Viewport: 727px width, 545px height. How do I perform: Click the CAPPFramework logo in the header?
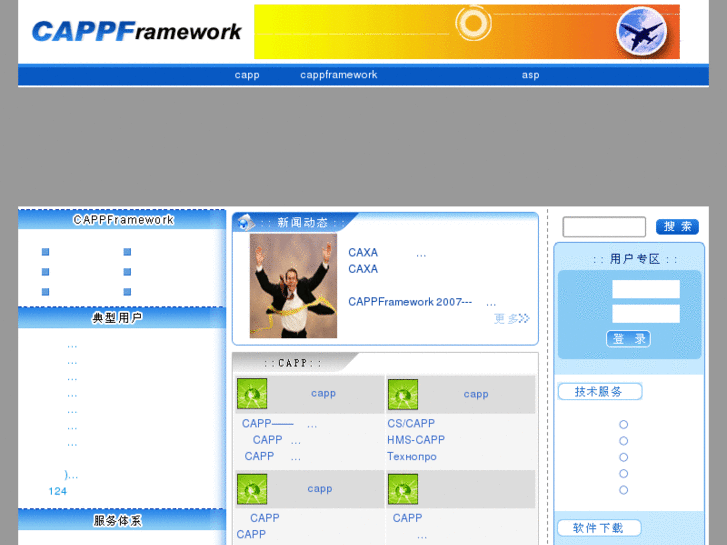[x=136, y=32]
